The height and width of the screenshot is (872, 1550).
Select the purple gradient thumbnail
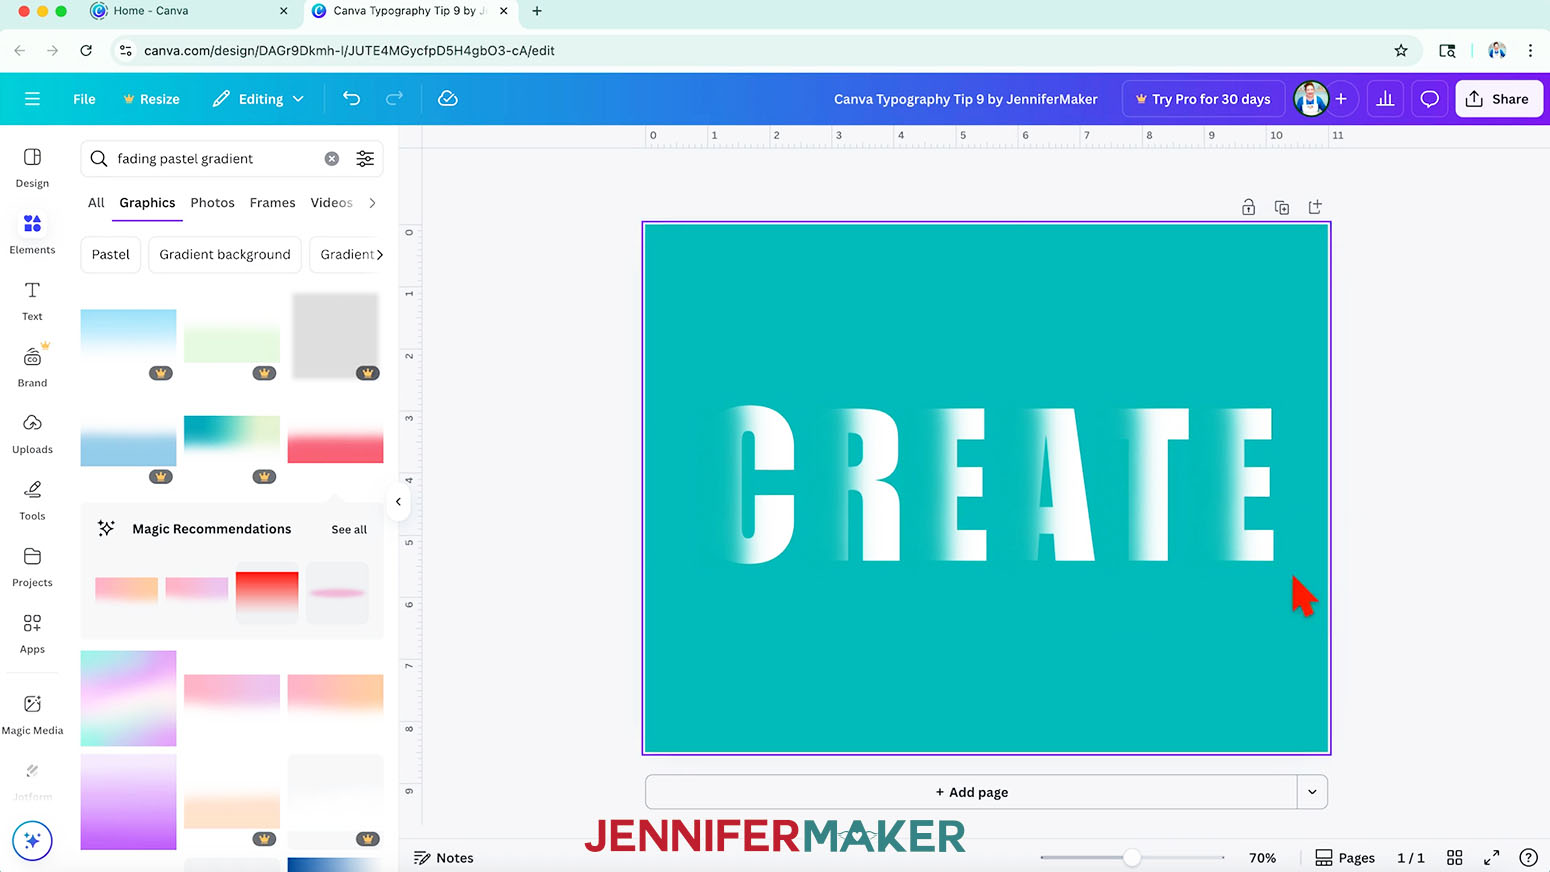tap(128, 802)
